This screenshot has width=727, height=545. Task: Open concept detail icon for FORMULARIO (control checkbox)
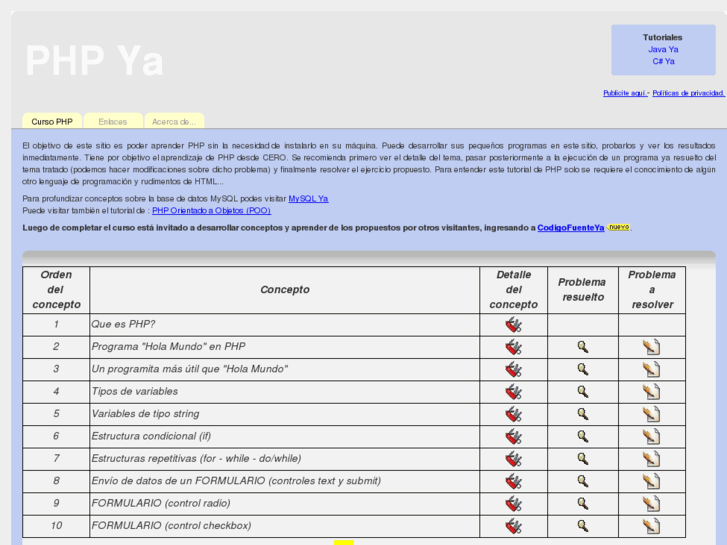(513, 526)
